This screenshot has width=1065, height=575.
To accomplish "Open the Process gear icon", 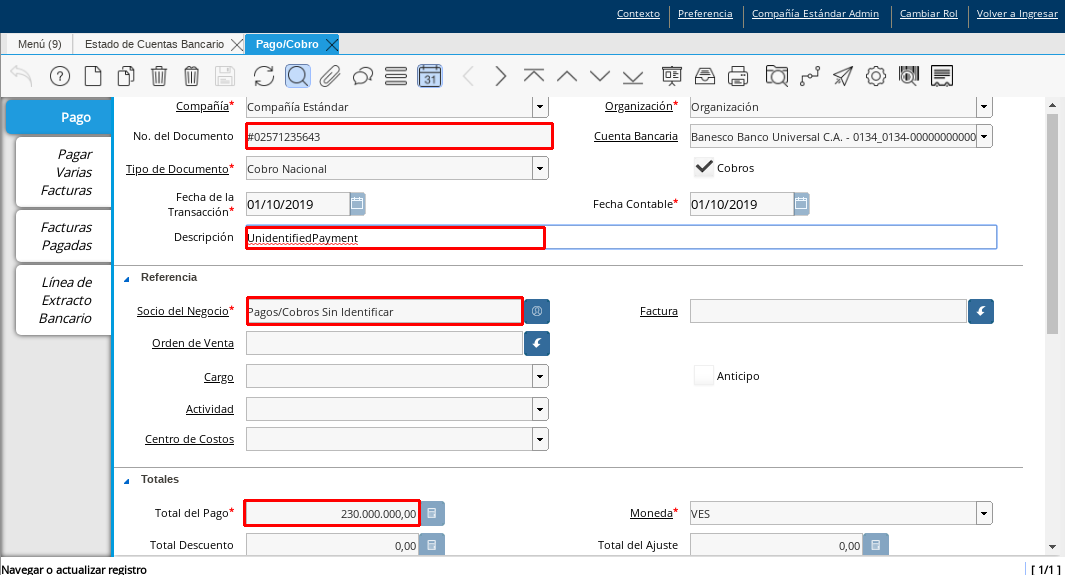I will tap(876, 76).
